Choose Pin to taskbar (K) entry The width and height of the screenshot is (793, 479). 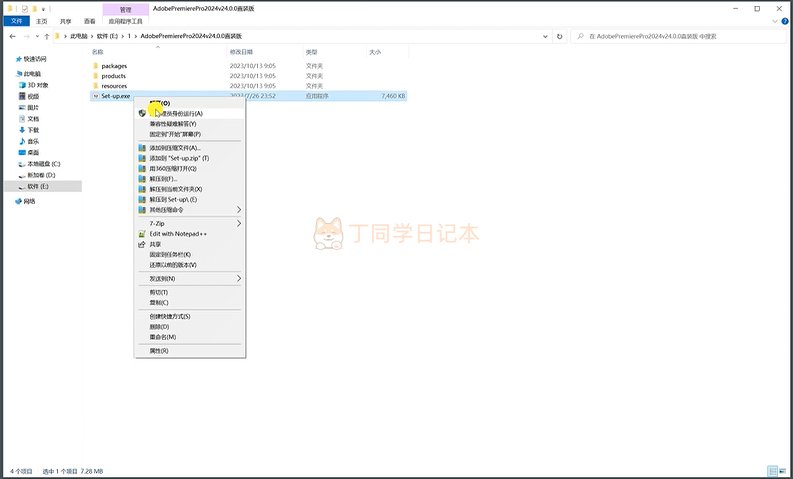coord(190,254)
